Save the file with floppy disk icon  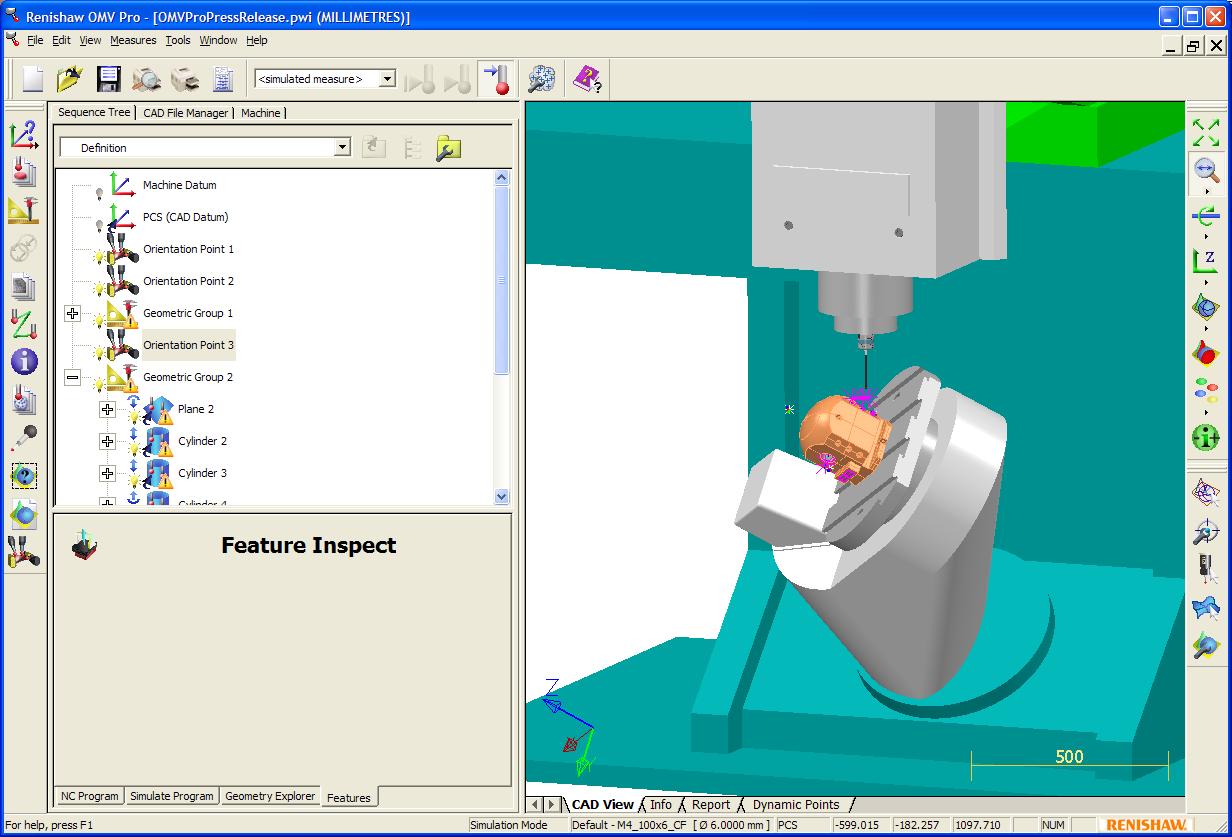click(108, 79)
